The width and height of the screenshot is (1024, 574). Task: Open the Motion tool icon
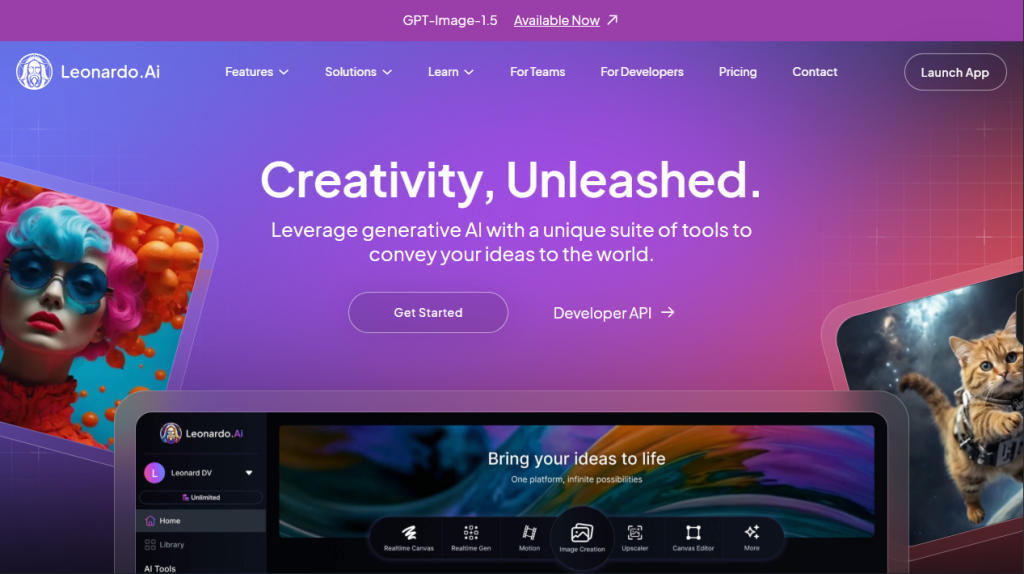click(x=529, y=533)
